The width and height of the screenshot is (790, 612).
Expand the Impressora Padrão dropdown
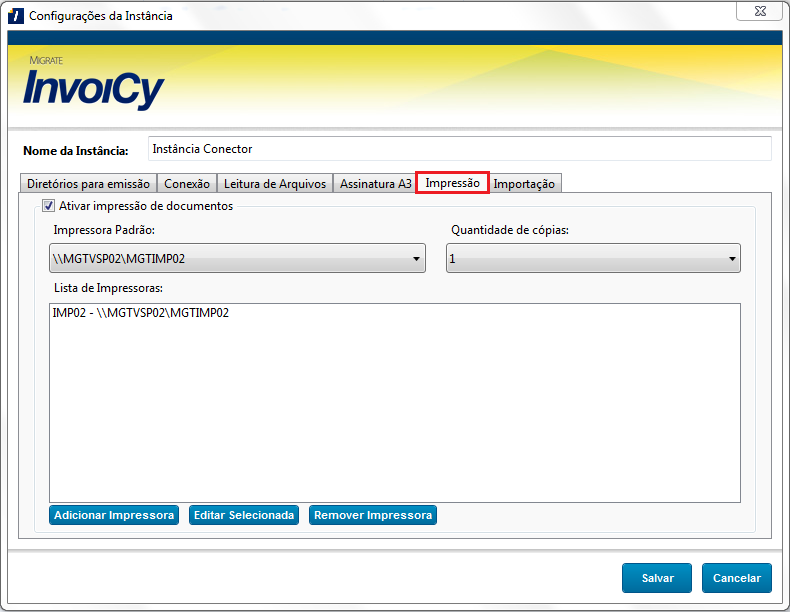(238, 259)
